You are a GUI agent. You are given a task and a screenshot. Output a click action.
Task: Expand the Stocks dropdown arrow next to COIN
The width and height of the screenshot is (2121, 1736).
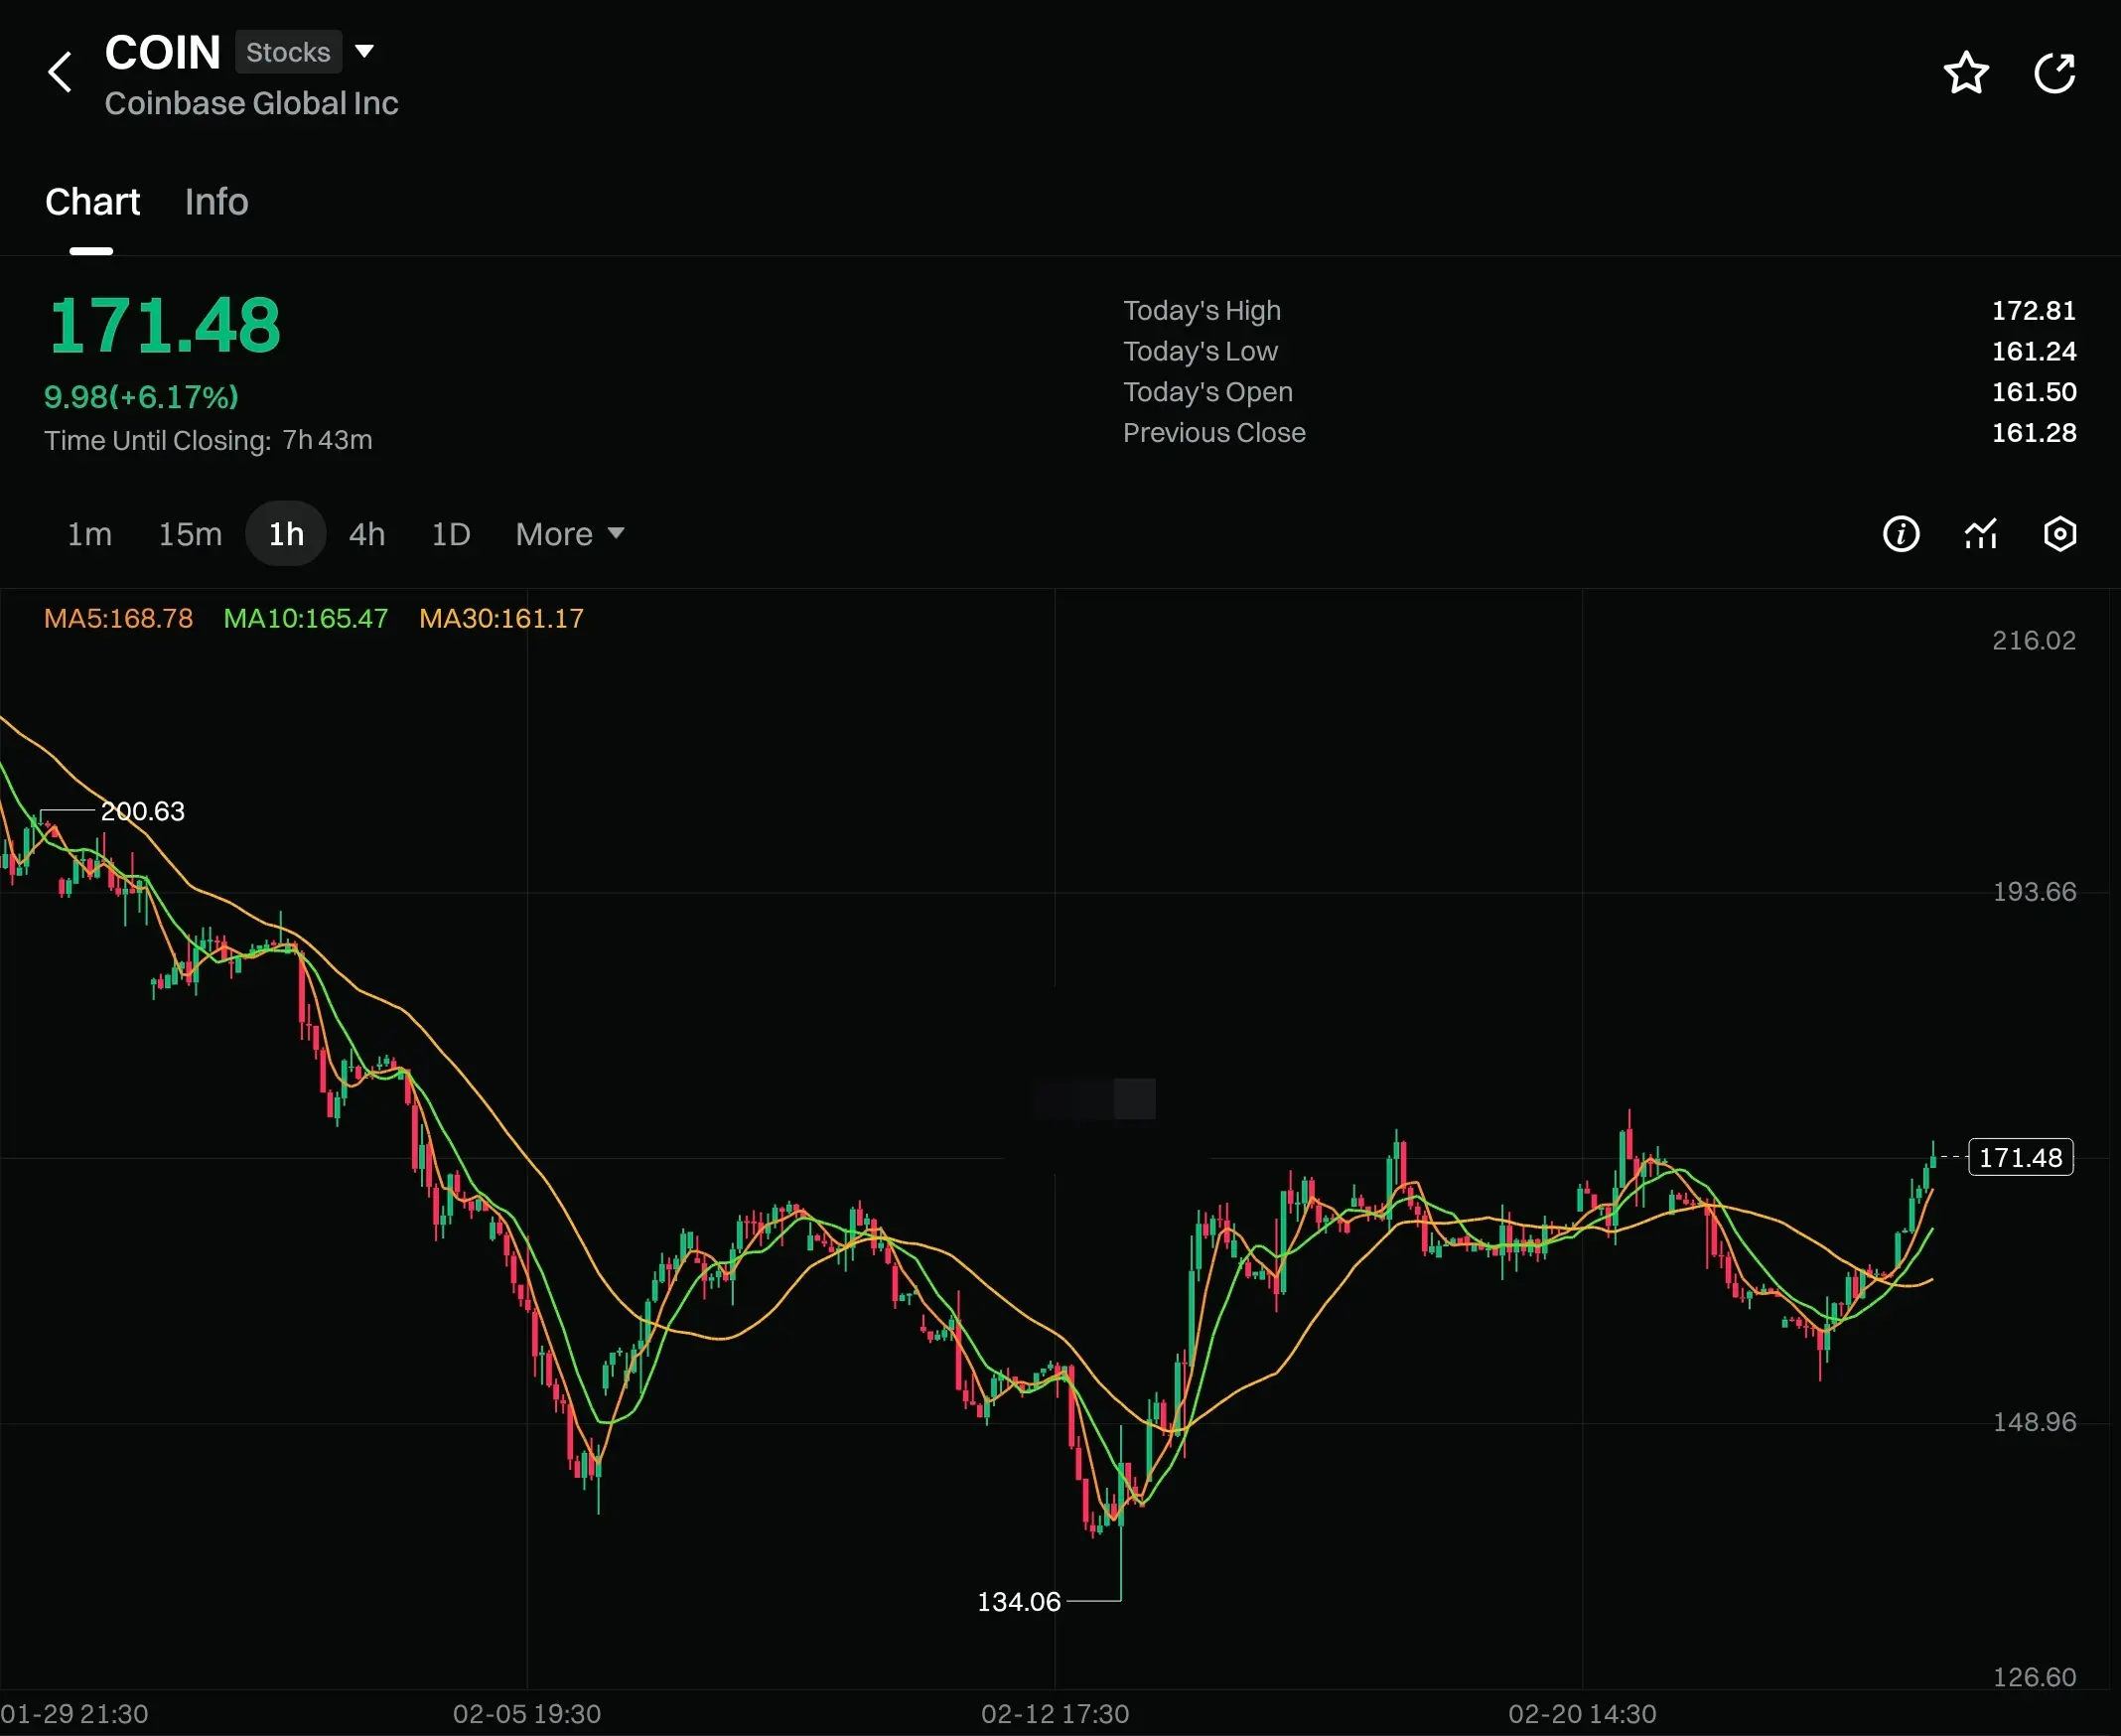(x=365, y=51)
